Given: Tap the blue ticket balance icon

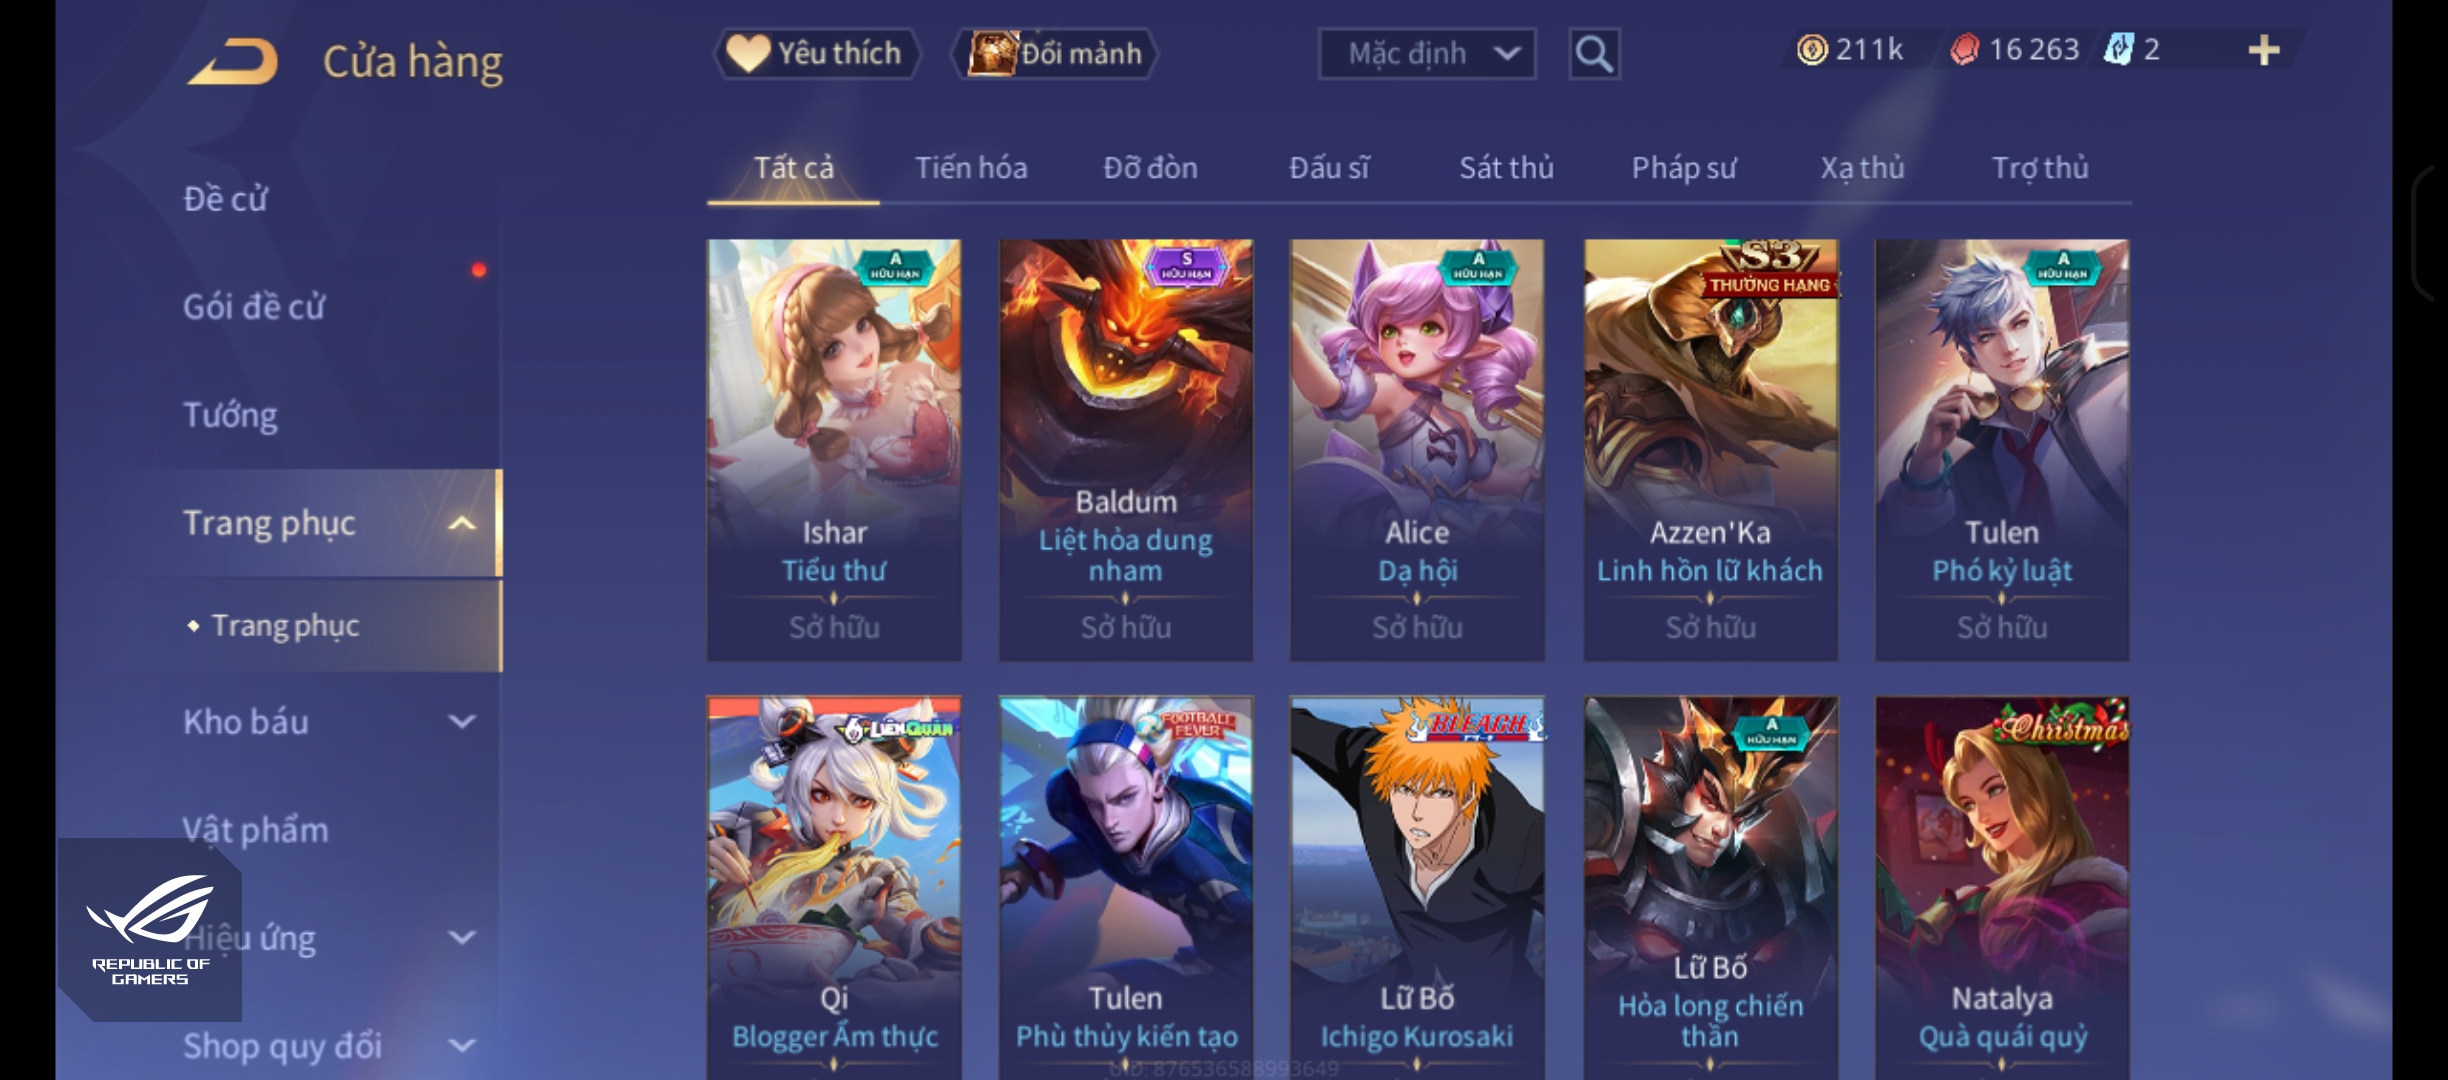Looking at the screenshot, I should (2117, 50).
